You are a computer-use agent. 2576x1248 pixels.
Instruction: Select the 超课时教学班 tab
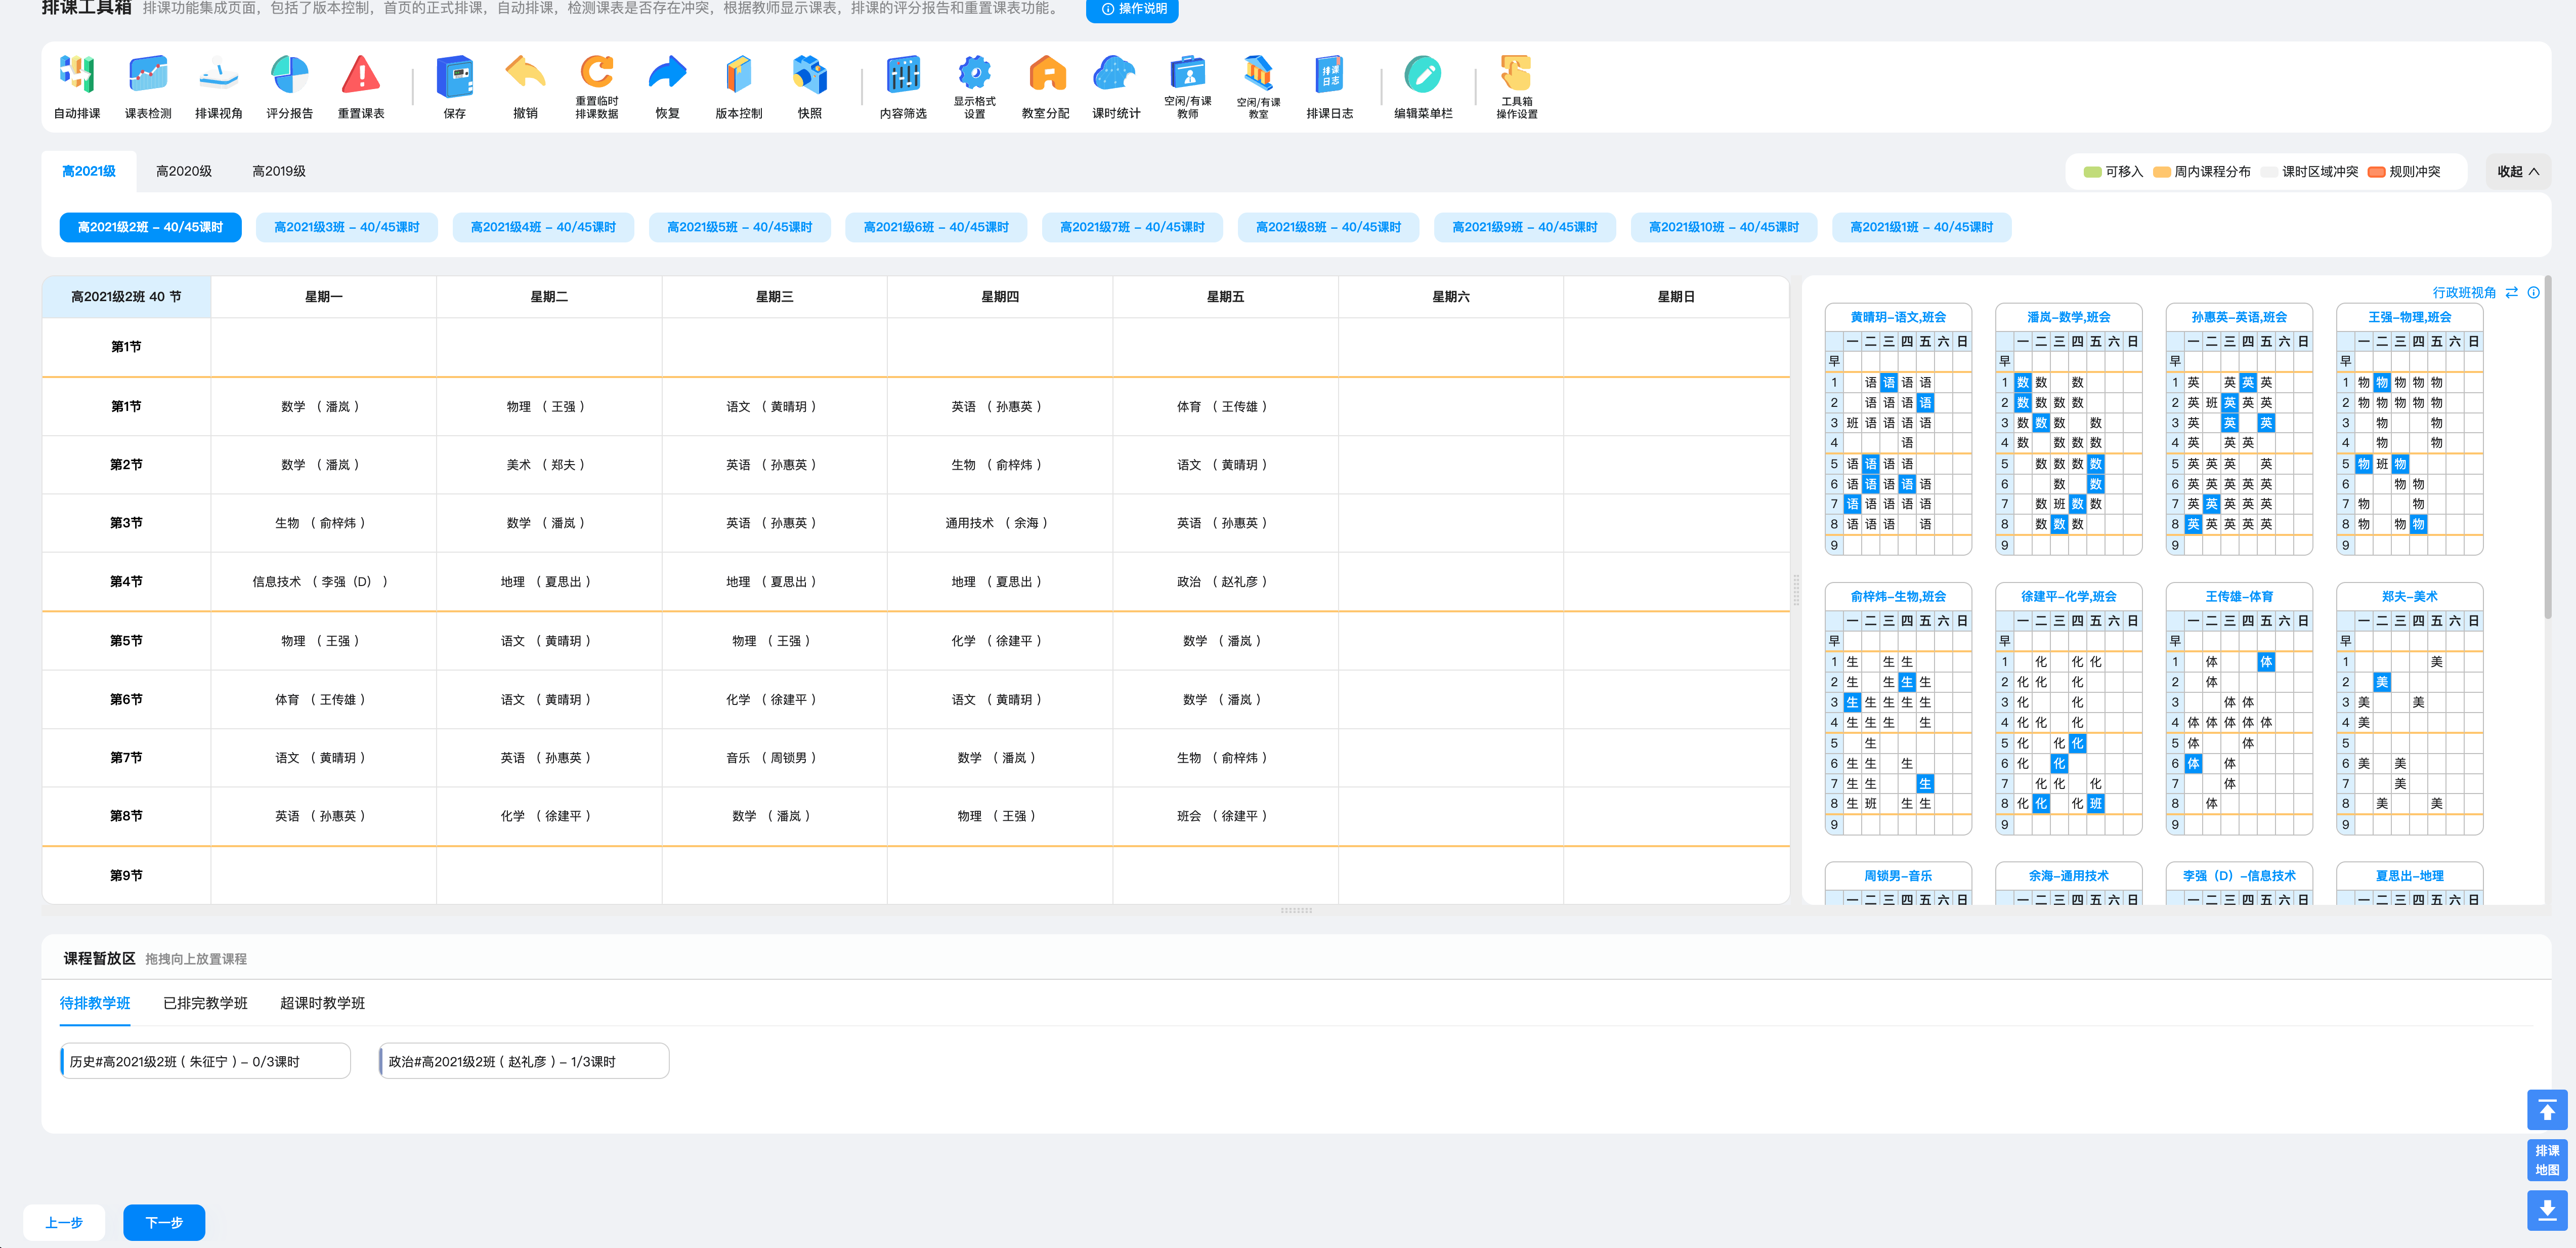[x=322, y=1003]
